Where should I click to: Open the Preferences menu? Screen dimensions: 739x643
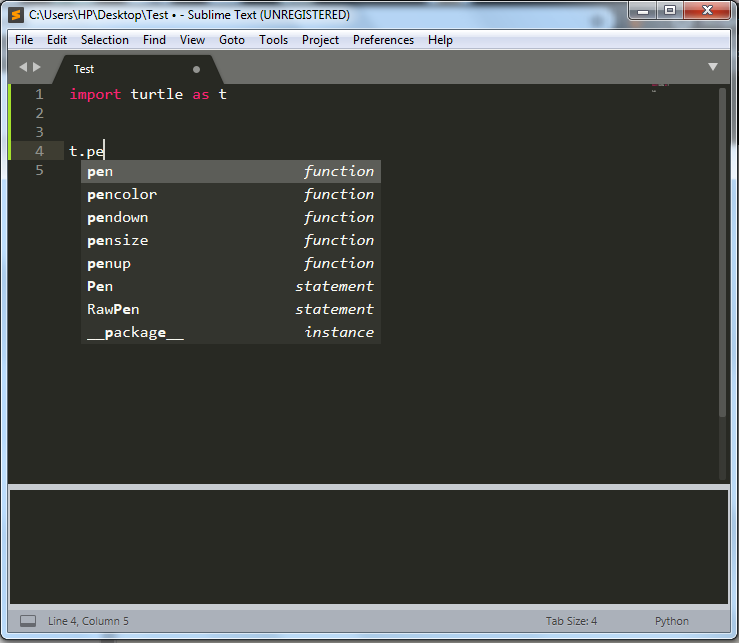tap(383, 40)
